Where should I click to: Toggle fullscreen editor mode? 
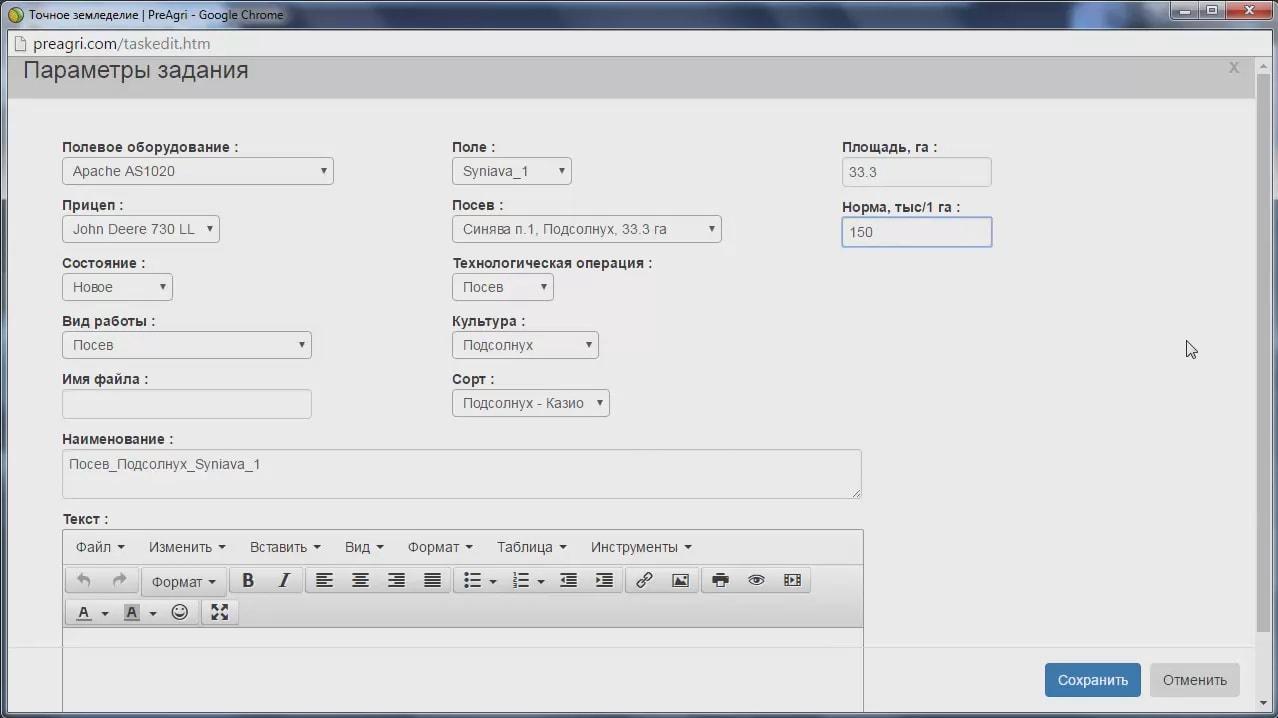(220, 613)
